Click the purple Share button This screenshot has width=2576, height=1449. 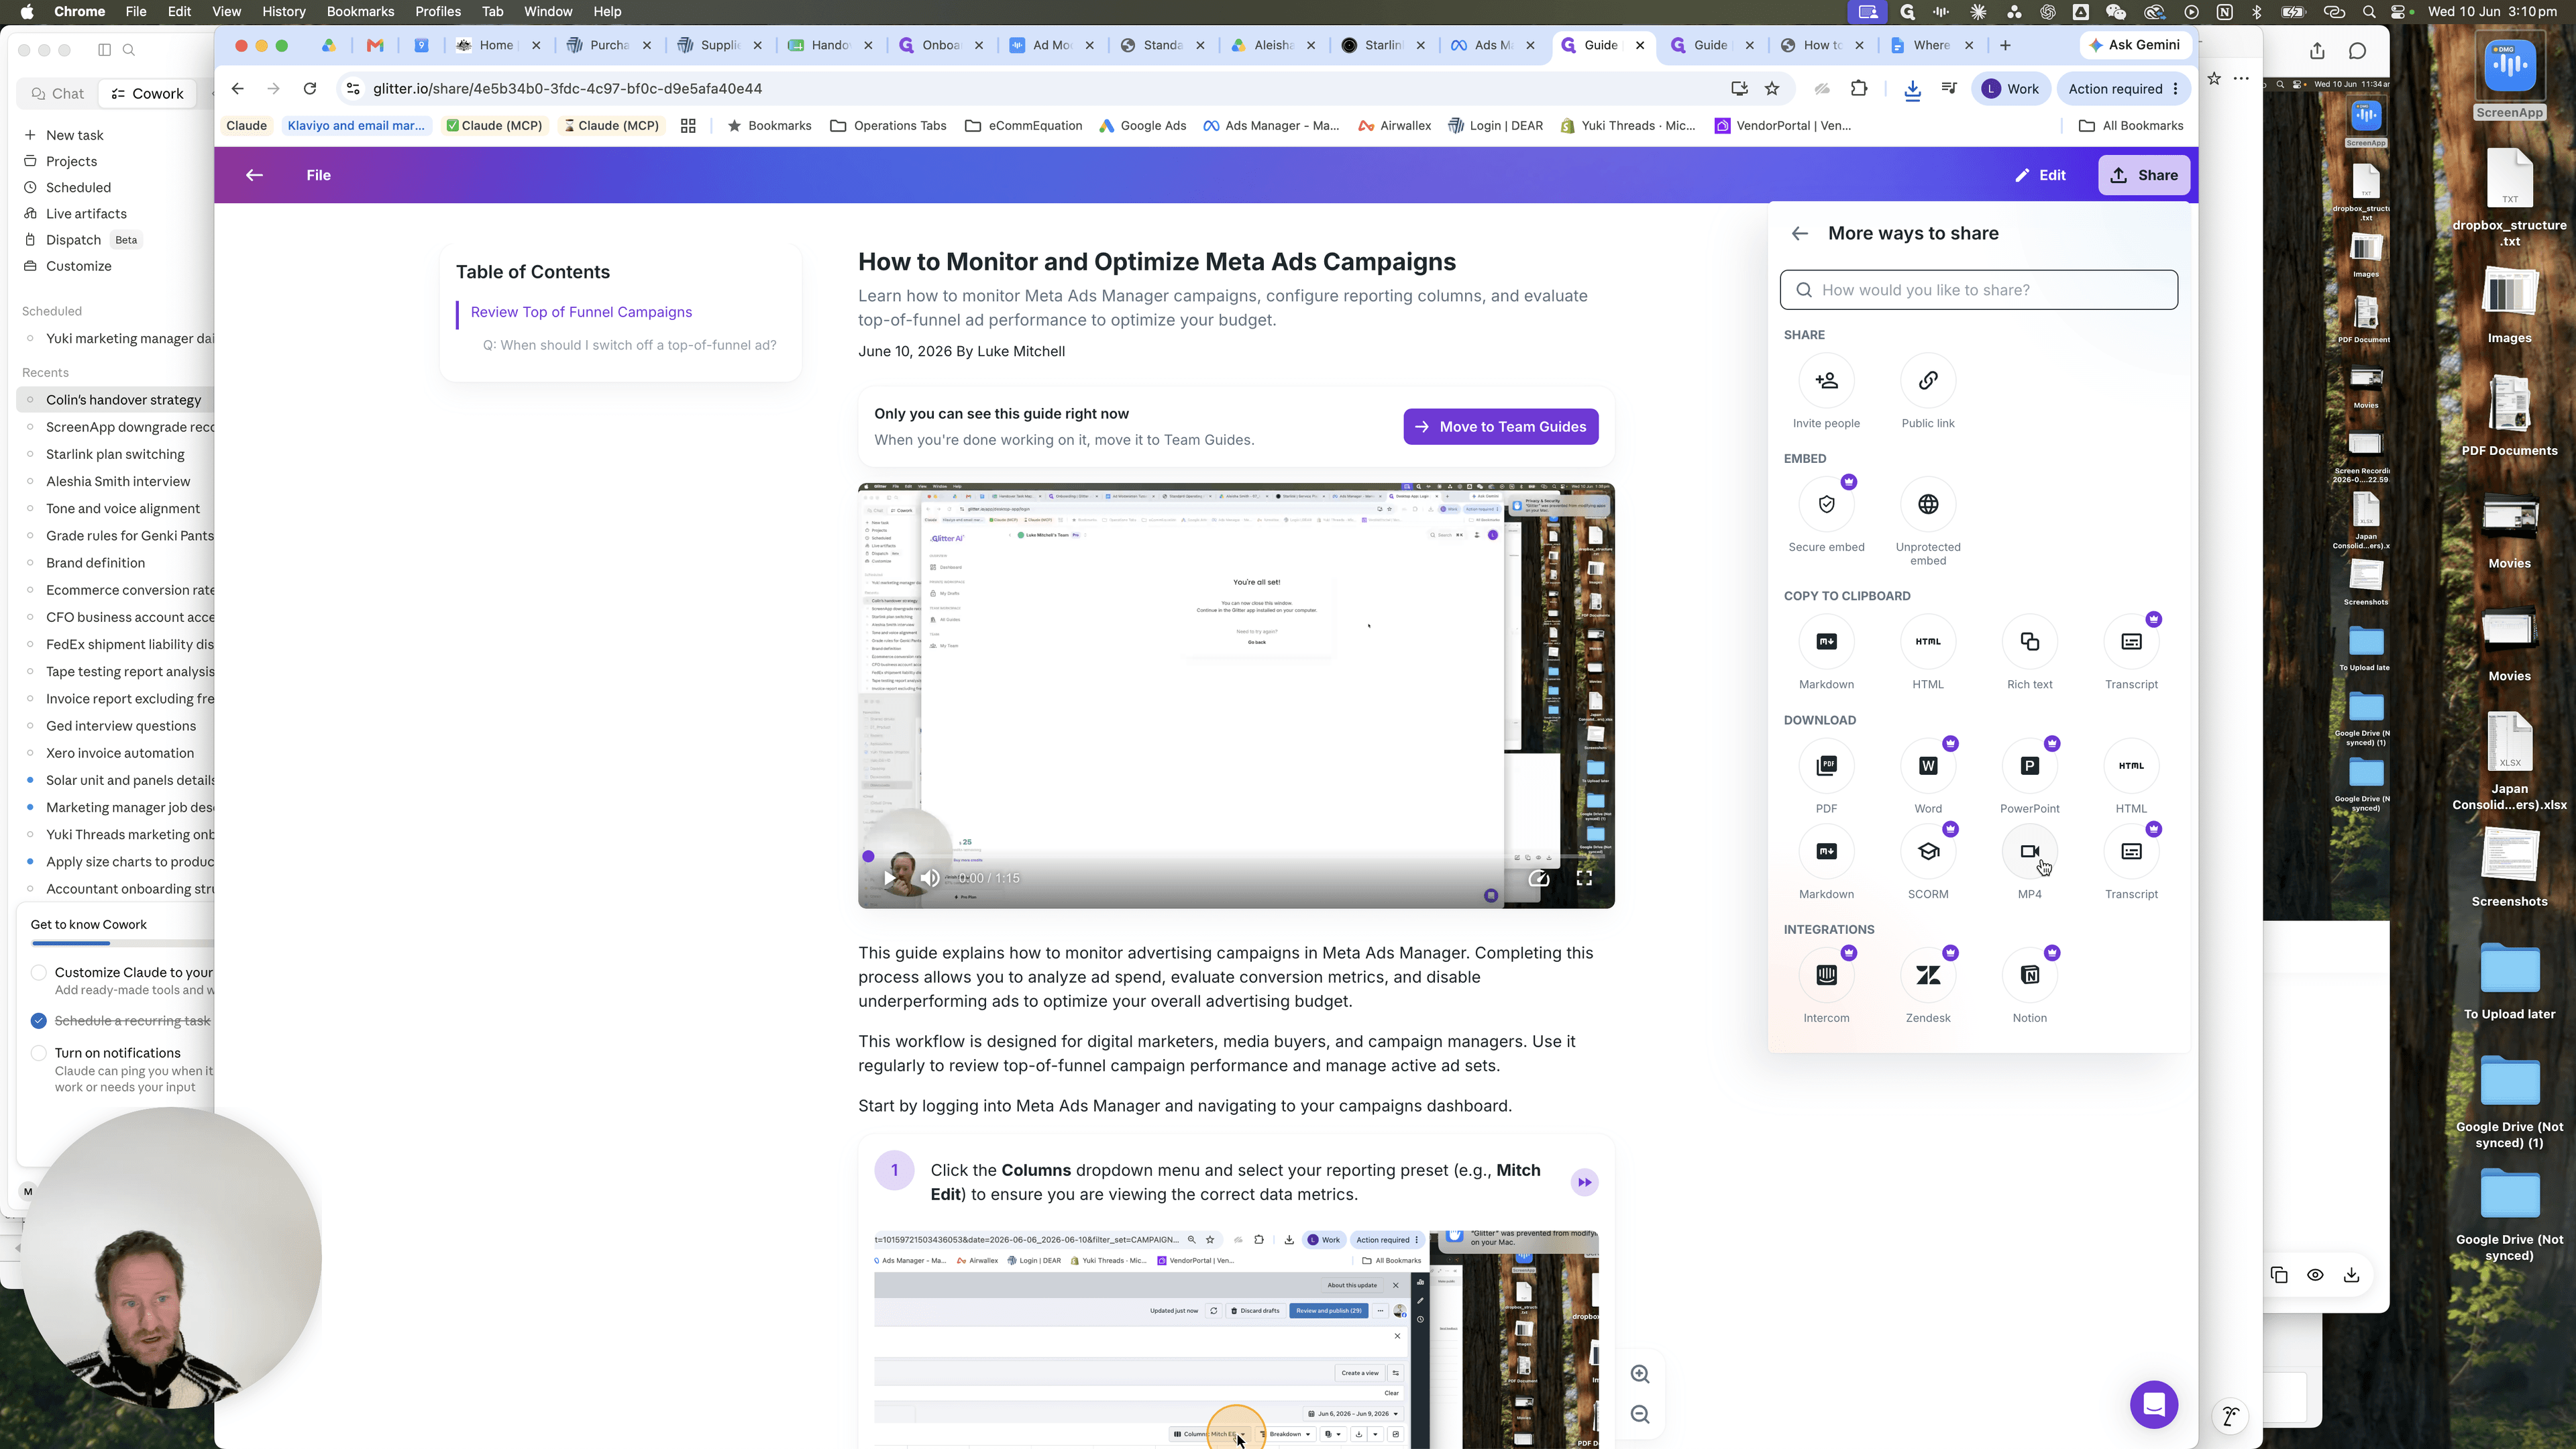[2144, 176]
